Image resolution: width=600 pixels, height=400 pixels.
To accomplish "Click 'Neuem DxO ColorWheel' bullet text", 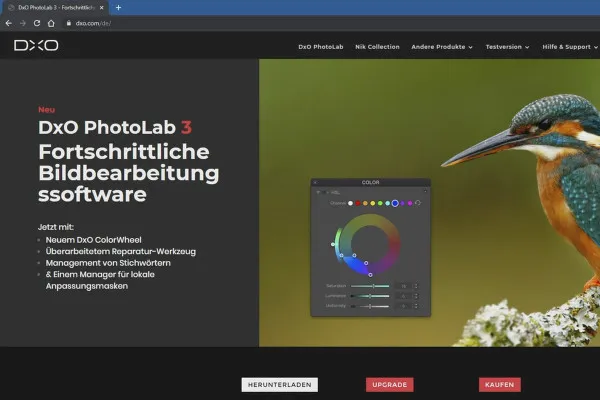I will click(93, 240).
